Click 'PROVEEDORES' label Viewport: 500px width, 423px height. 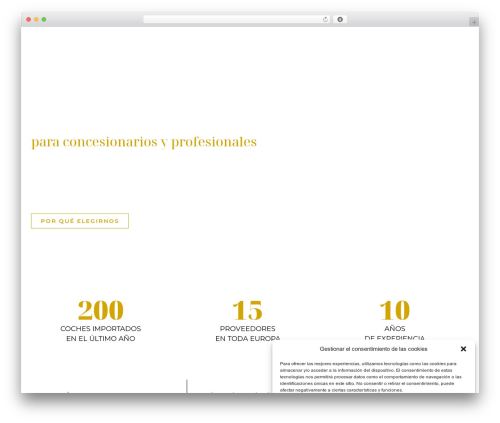[x=247, y=329]
